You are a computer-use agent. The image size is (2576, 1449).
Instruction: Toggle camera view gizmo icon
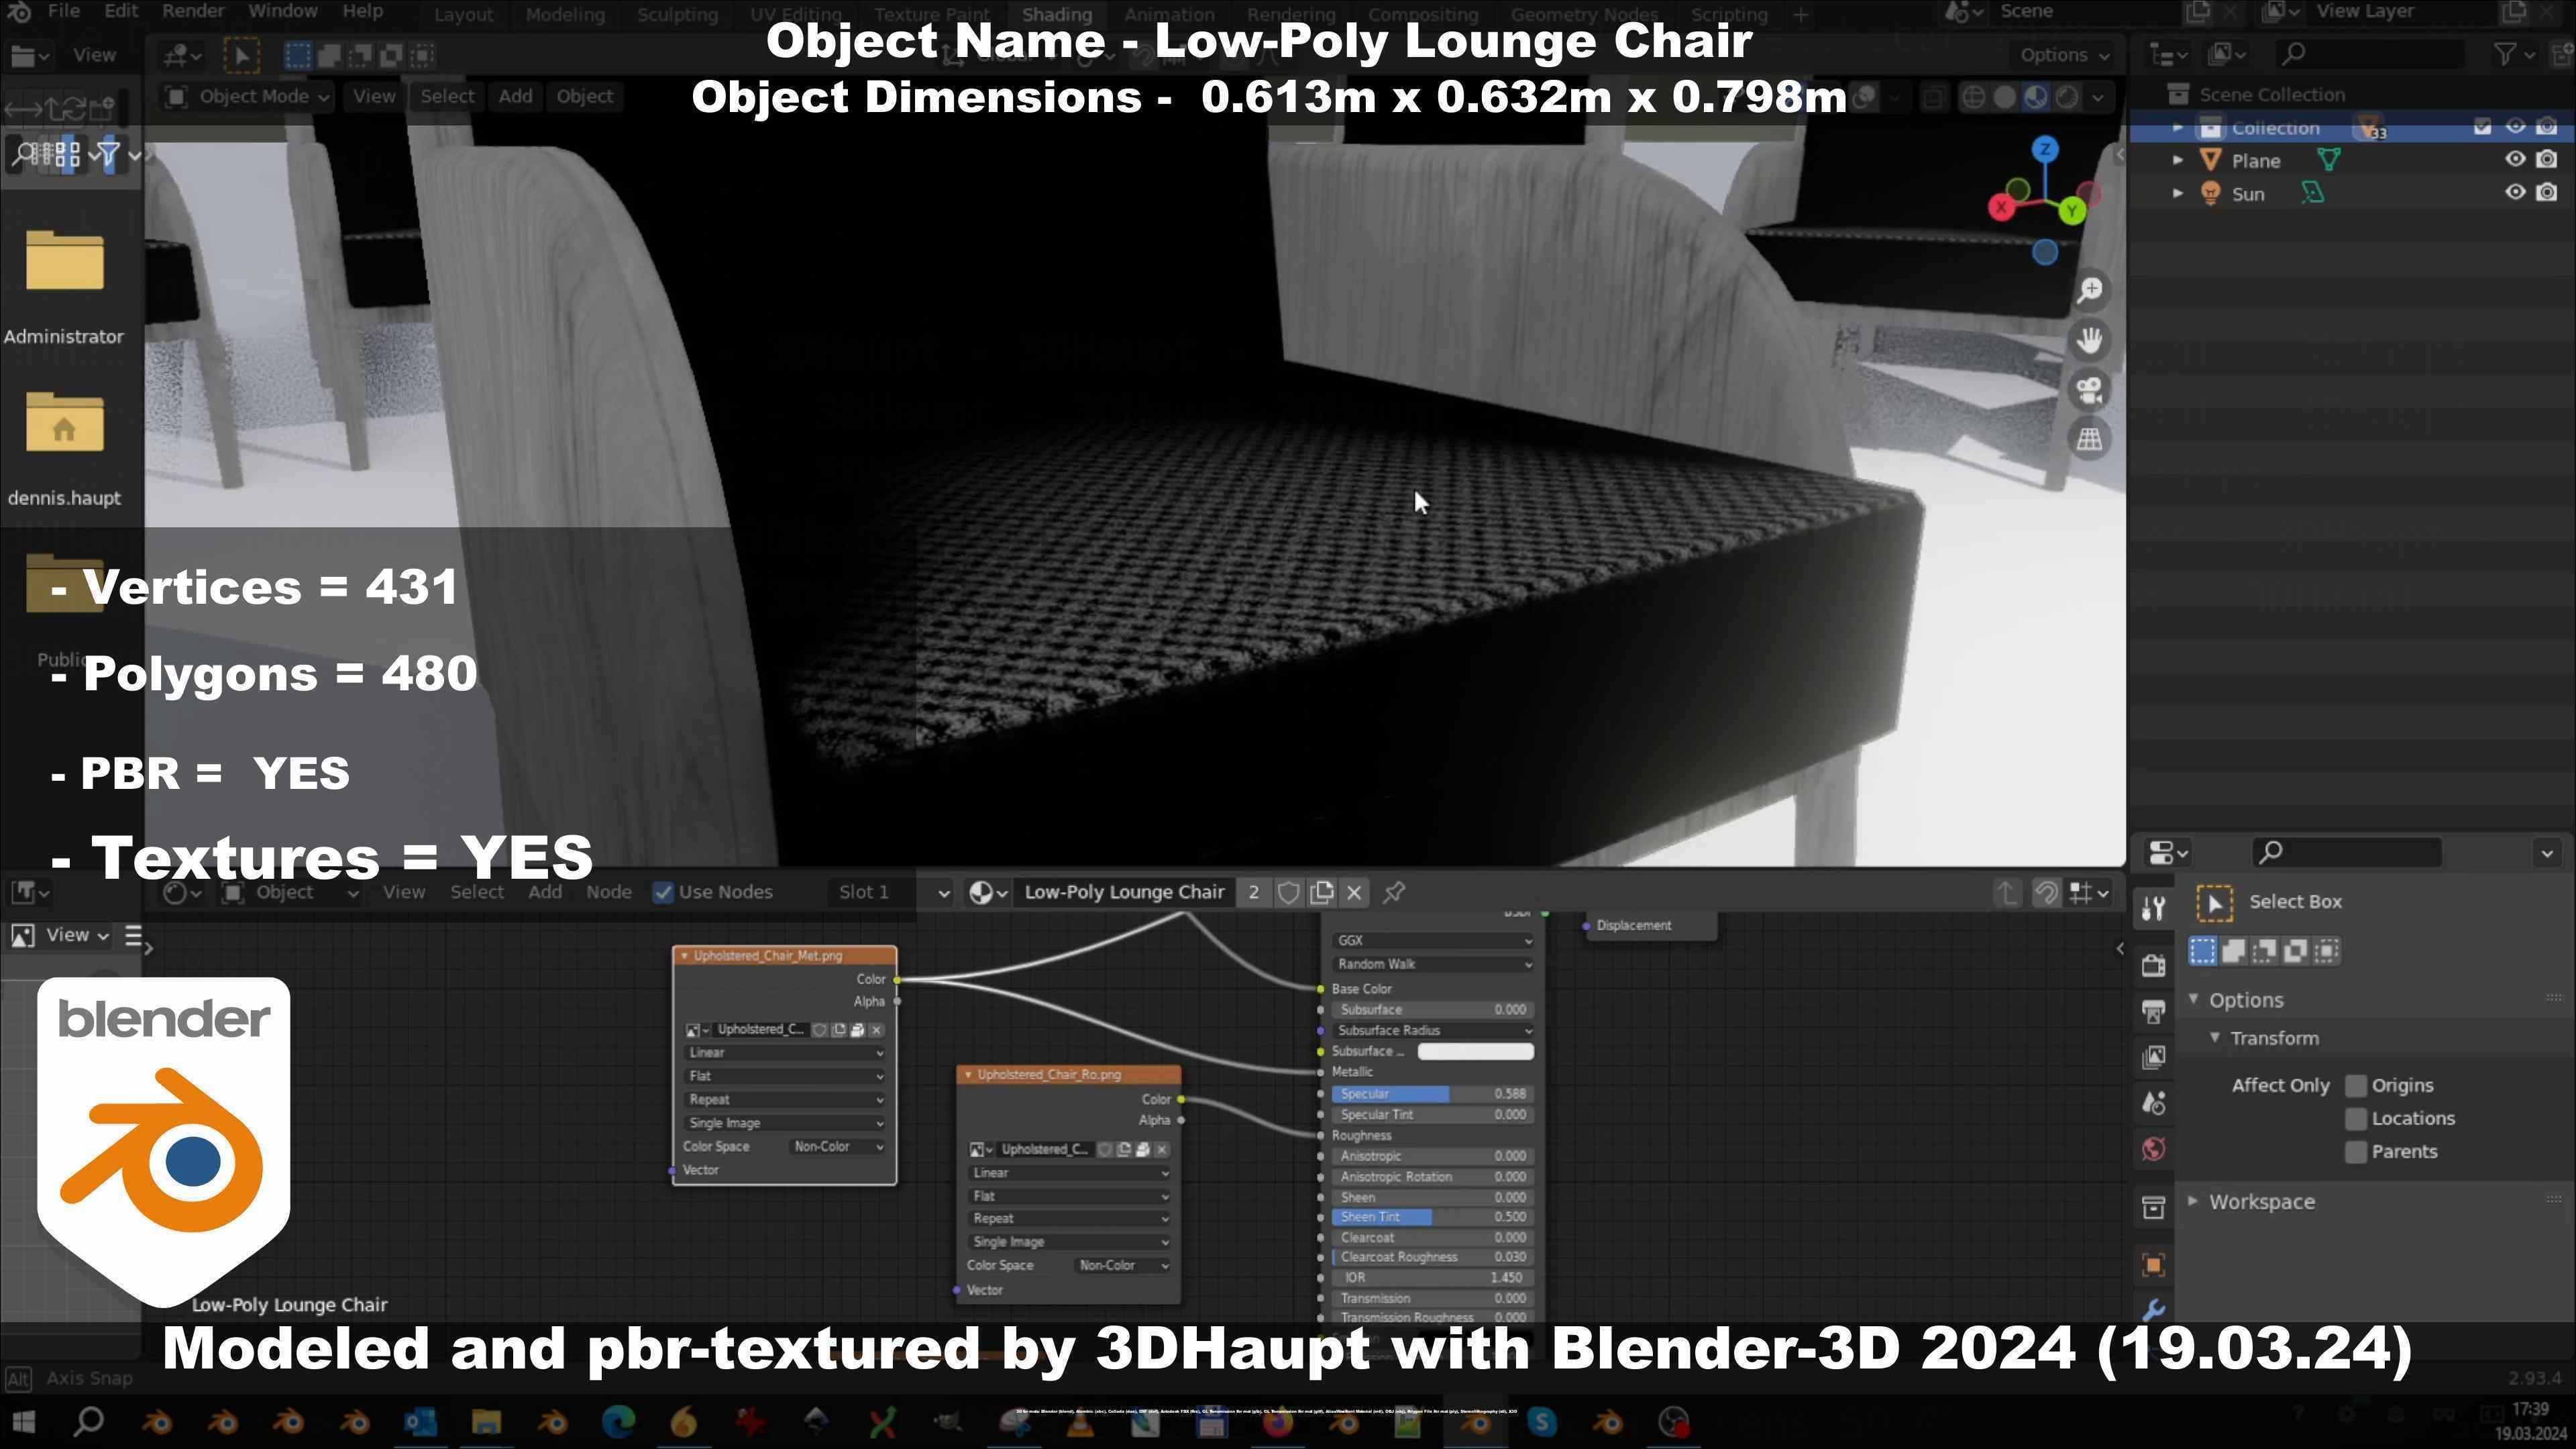pyautogui.click(x=2090, y=390)
